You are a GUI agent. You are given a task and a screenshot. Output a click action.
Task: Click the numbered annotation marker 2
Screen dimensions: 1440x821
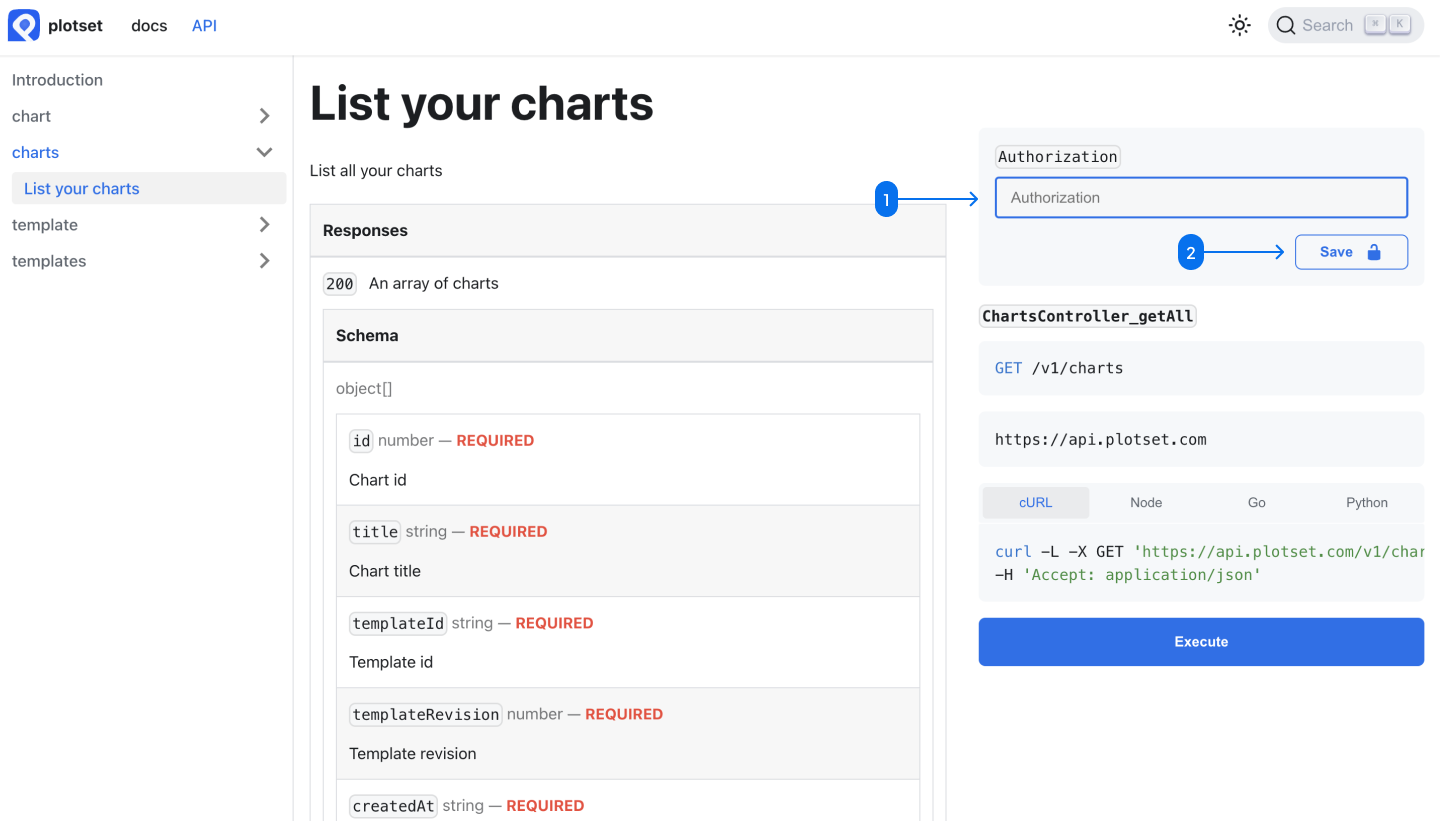tap(1191, 253)
